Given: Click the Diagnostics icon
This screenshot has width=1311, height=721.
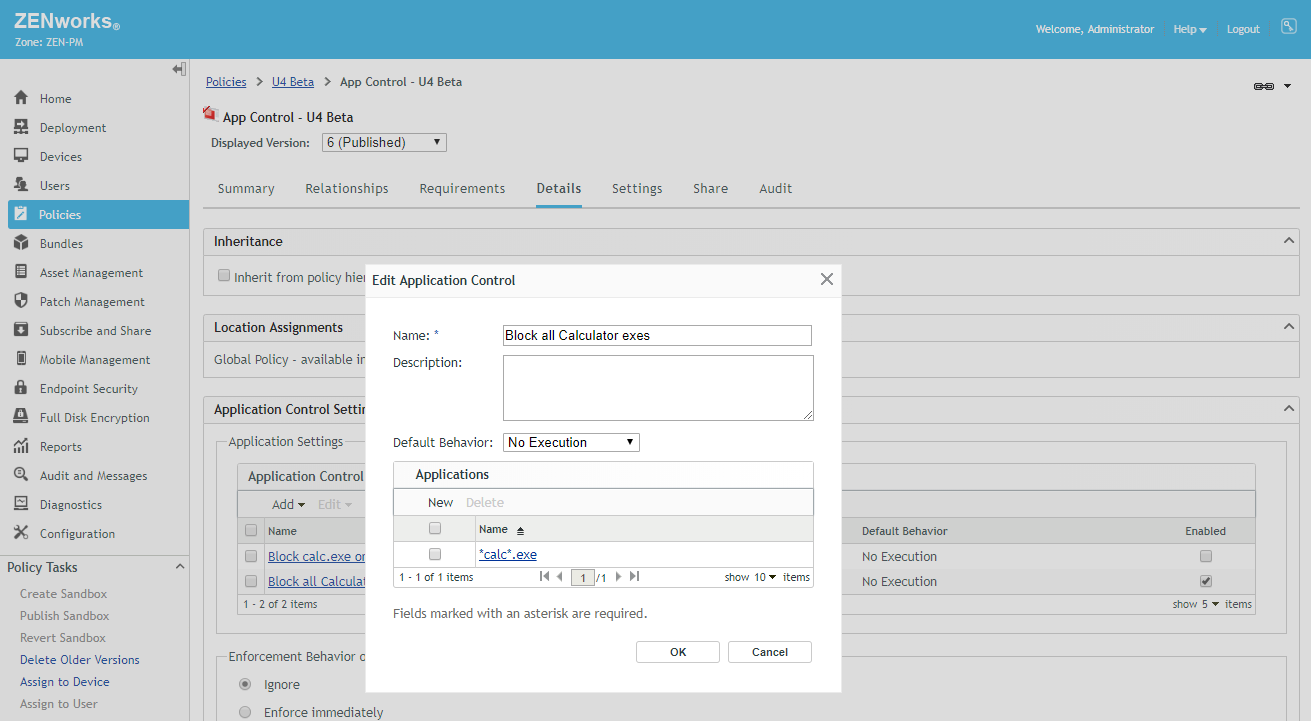Looking at the screenshot, I should click(20, 504).
